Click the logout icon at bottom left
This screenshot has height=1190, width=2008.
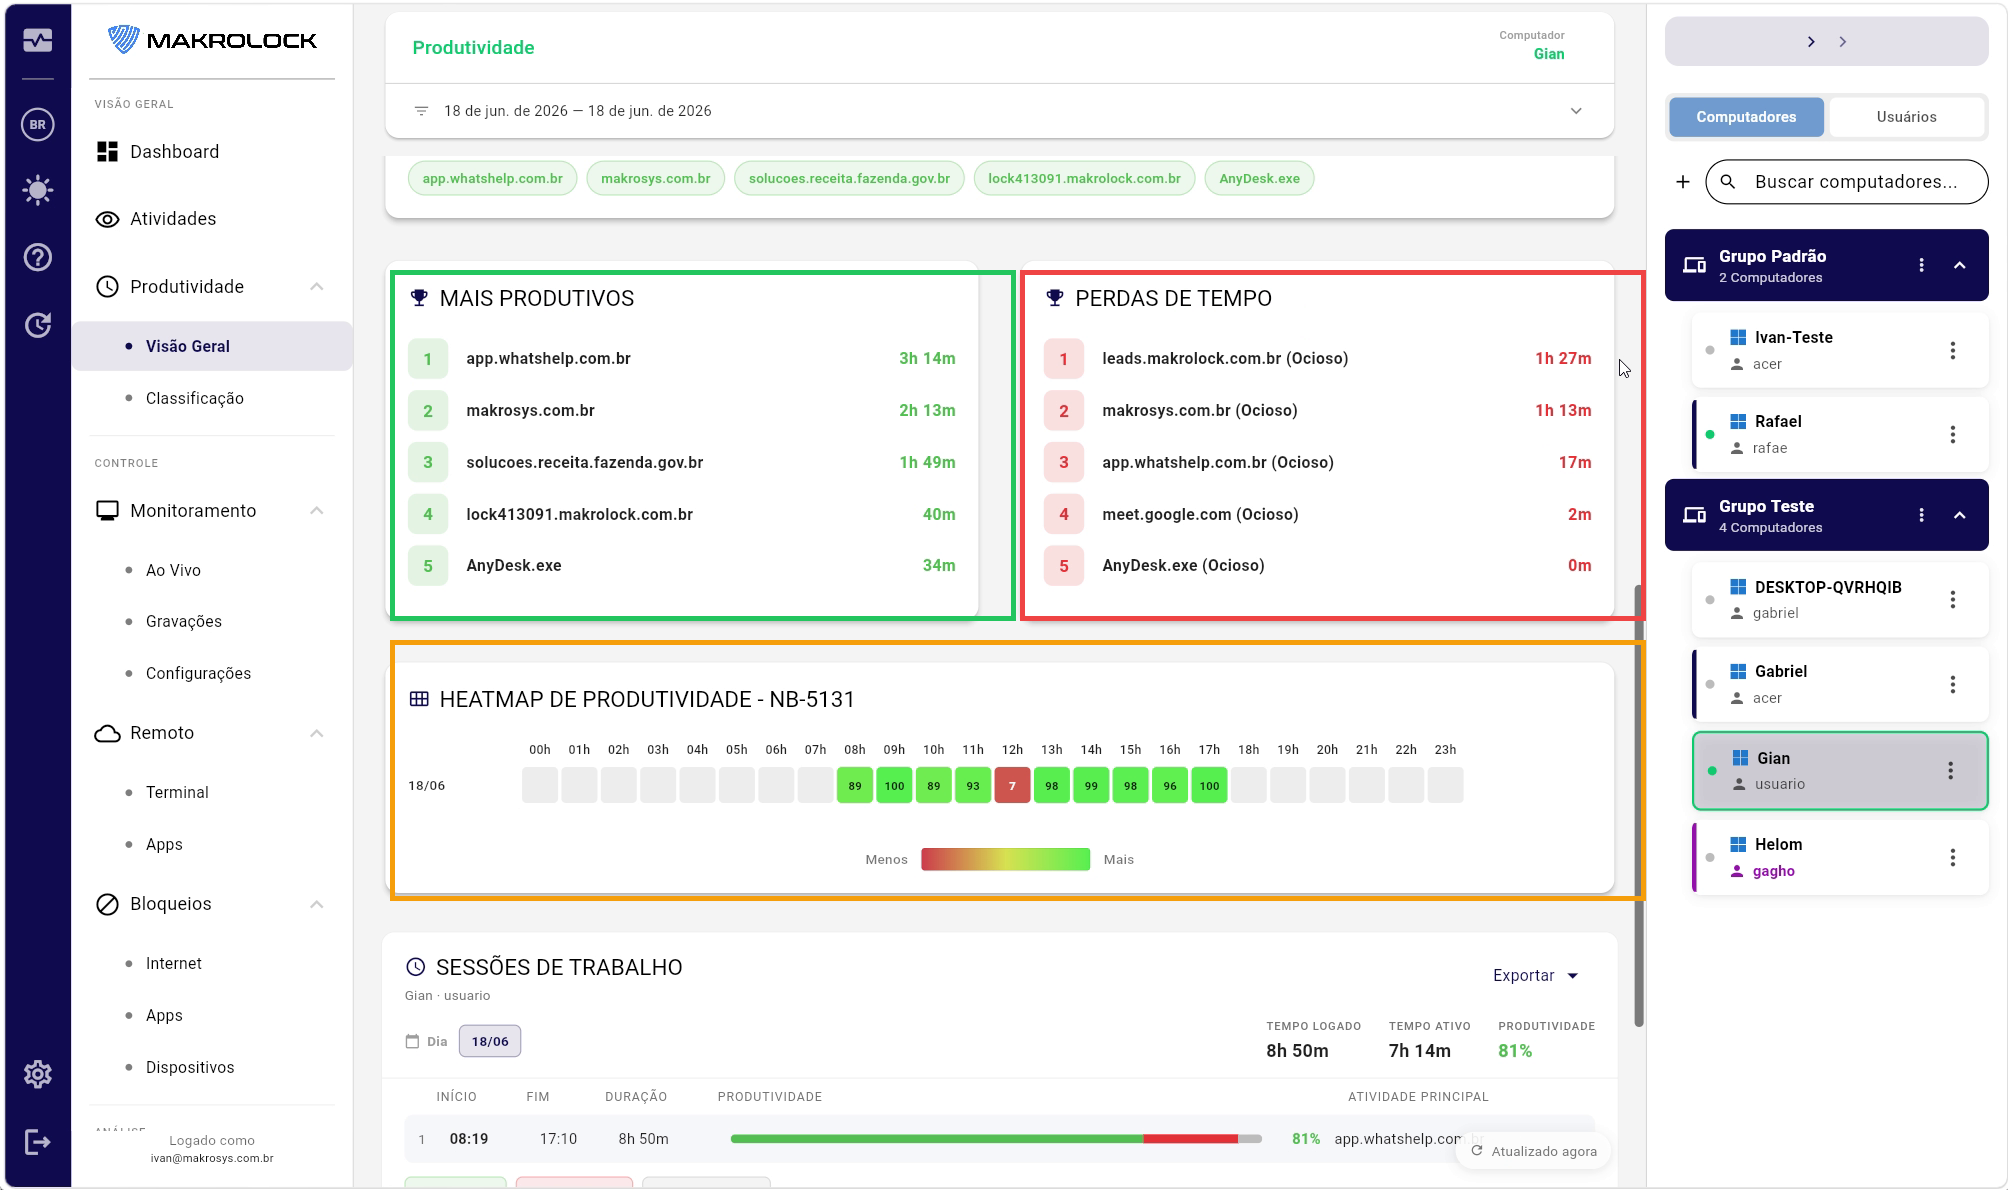click(38, 1142)
